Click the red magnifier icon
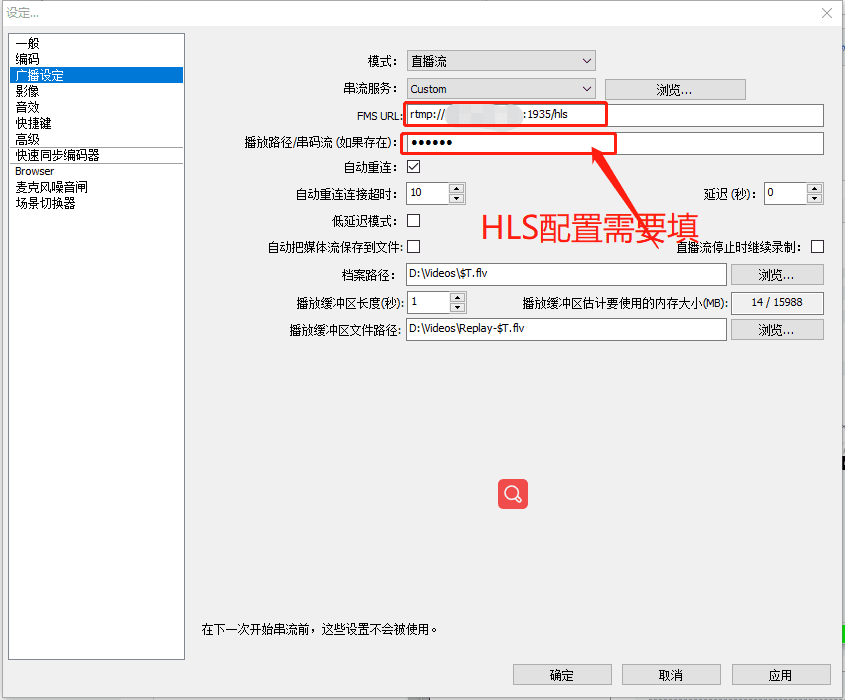Image resolution: width=845 pixels, height=700 pixels. pyautogui.click(x=512, y=493)
